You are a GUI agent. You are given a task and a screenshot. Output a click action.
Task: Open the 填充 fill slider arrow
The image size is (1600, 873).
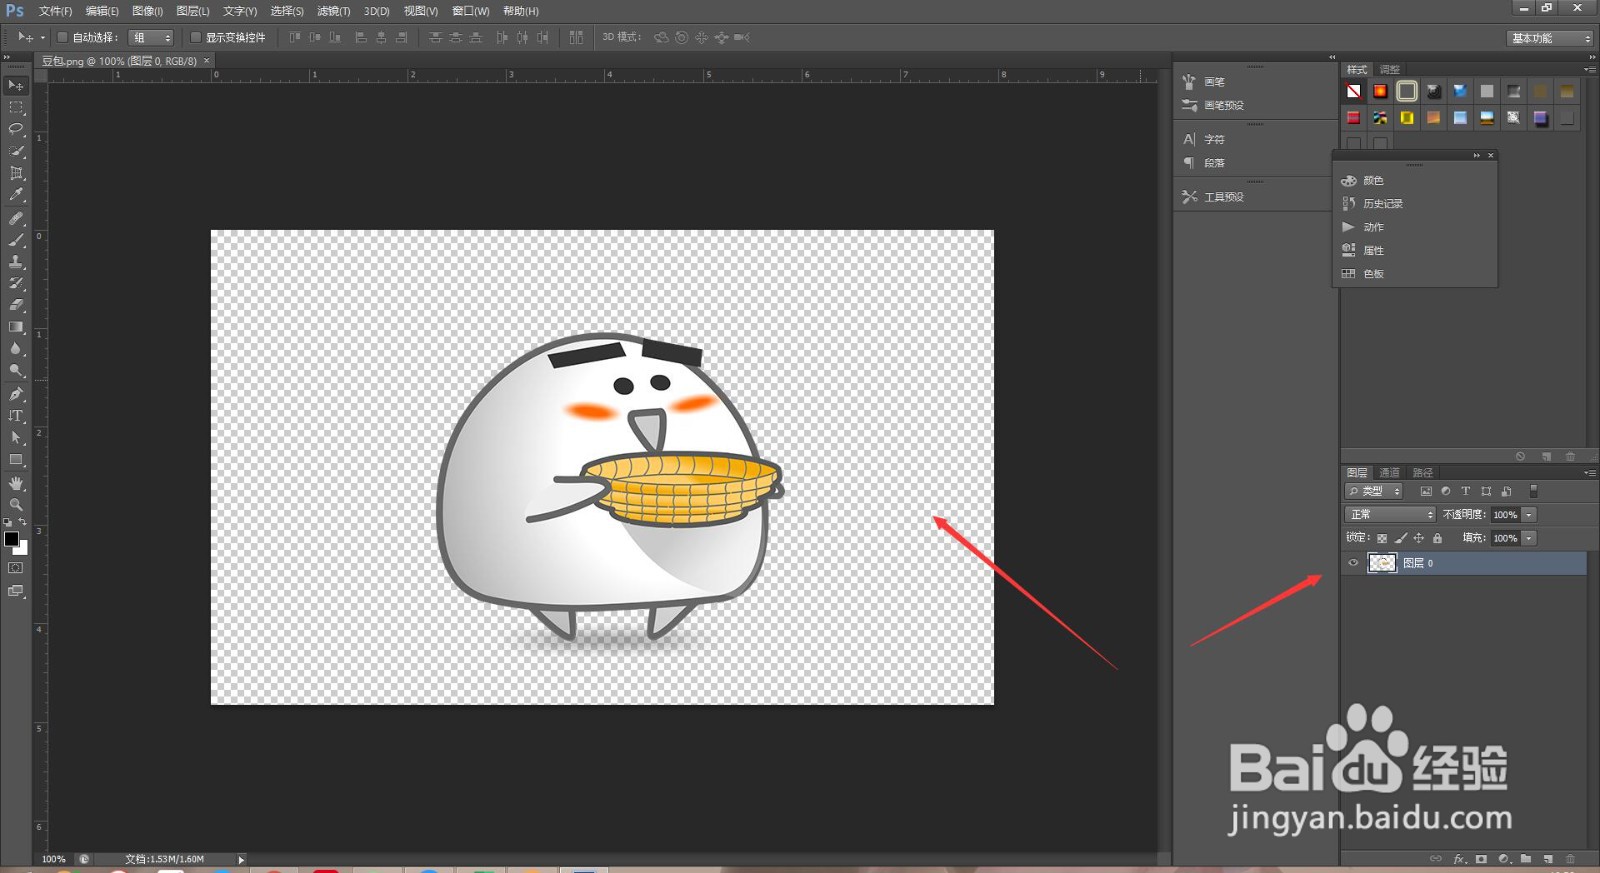(1529, 538)
